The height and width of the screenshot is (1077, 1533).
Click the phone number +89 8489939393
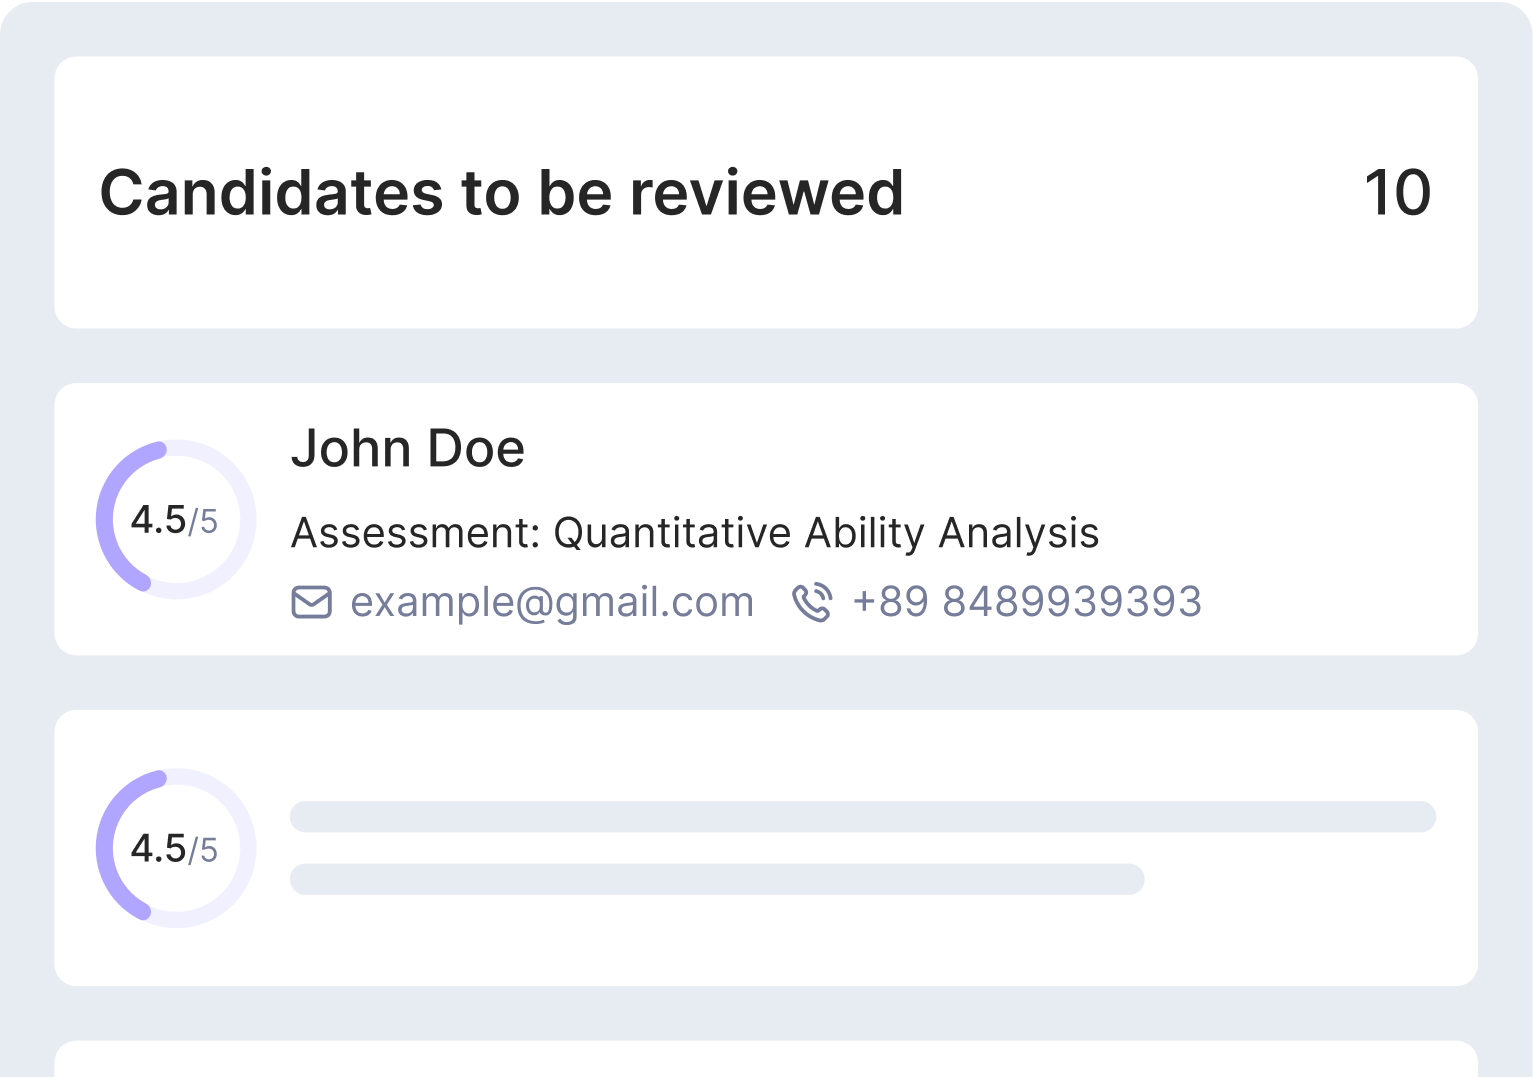coord(1027,602)
